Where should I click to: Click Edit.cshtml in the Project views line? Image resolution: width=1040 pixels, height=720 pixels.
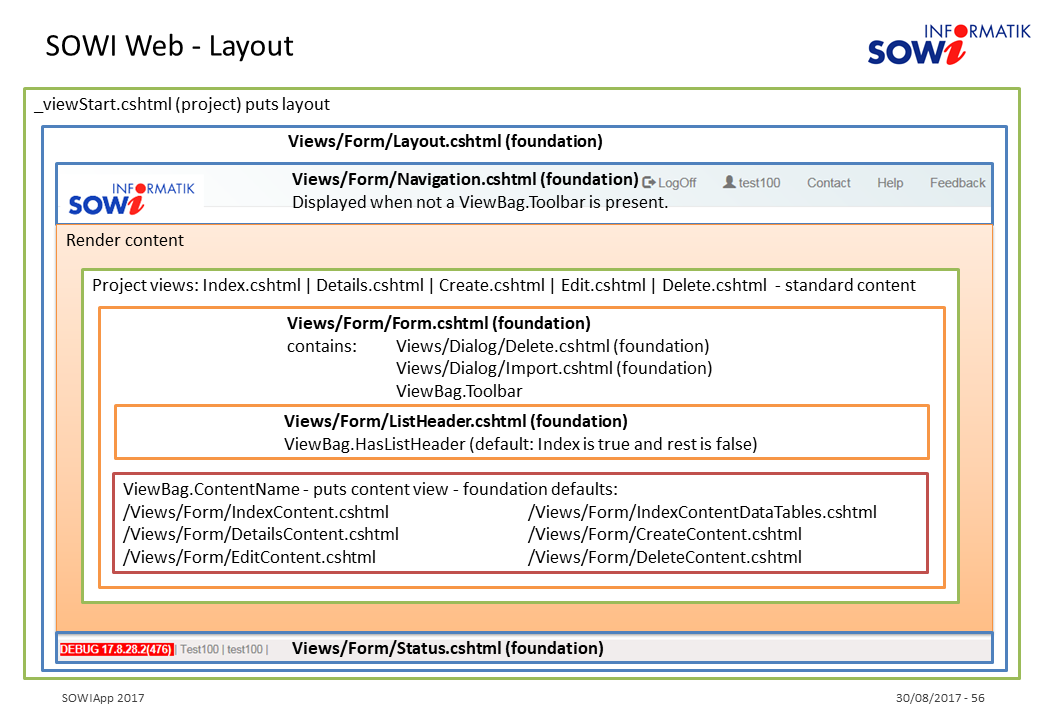pos(603,285)
